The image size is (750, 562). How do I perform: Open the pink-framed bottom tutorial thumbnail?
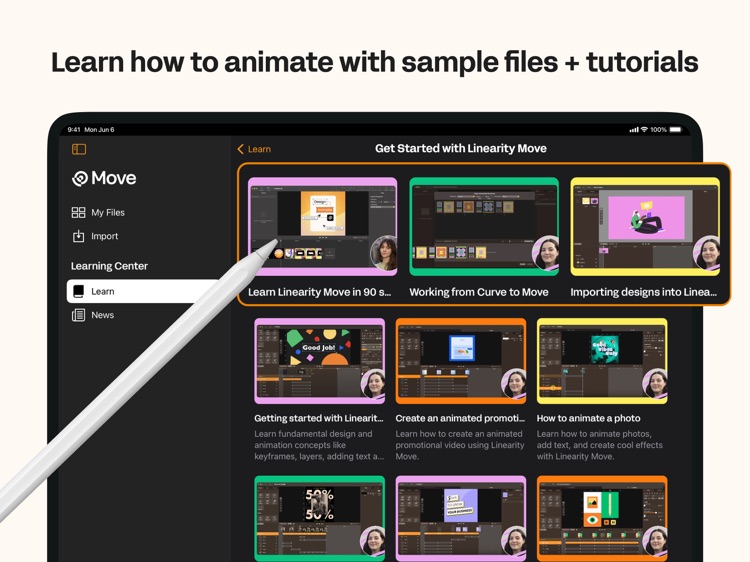click(x=461, y=518)
